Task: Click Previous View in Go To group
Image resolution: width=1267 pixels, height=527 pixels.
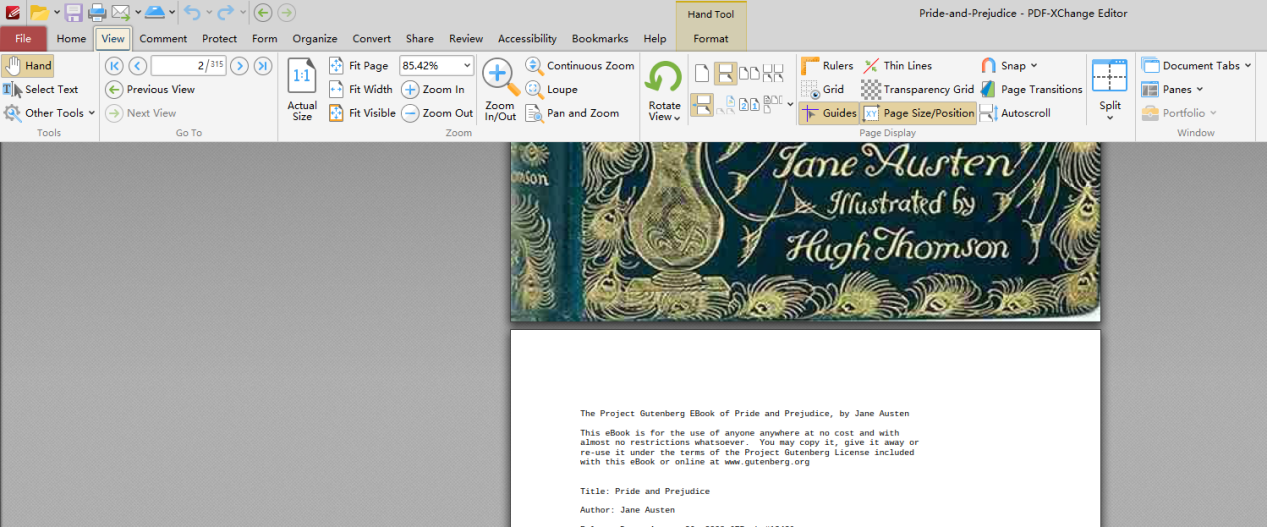Action: 150,89
